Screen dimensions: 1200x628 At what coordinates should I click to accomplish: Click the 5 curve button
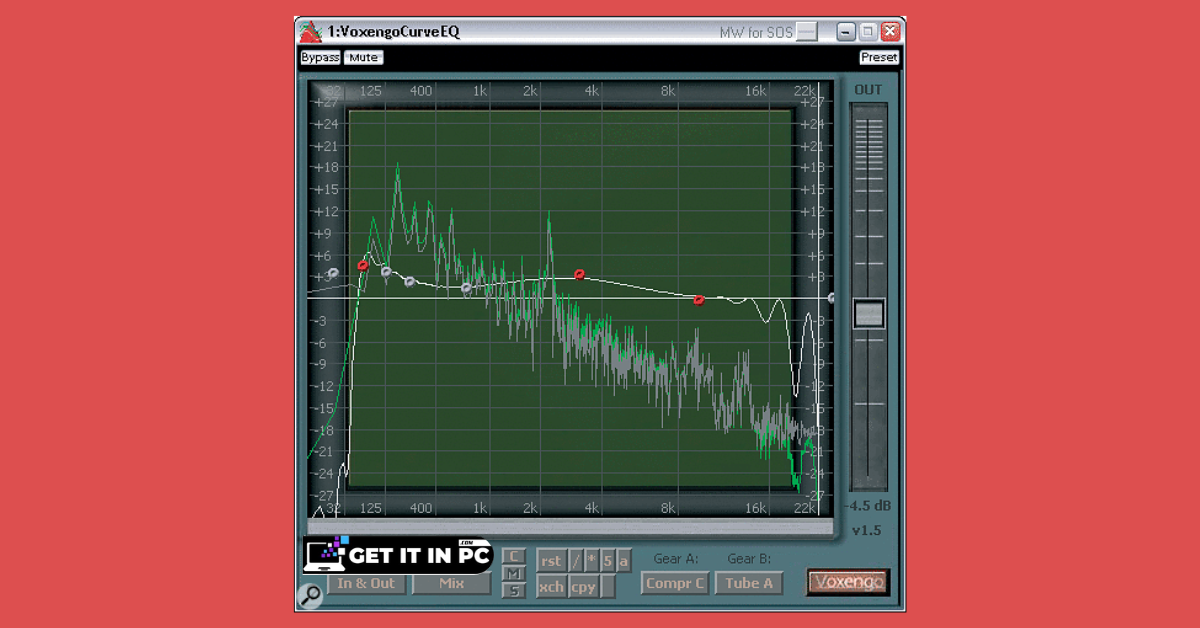pyautogui.click(x=608, y=561)
